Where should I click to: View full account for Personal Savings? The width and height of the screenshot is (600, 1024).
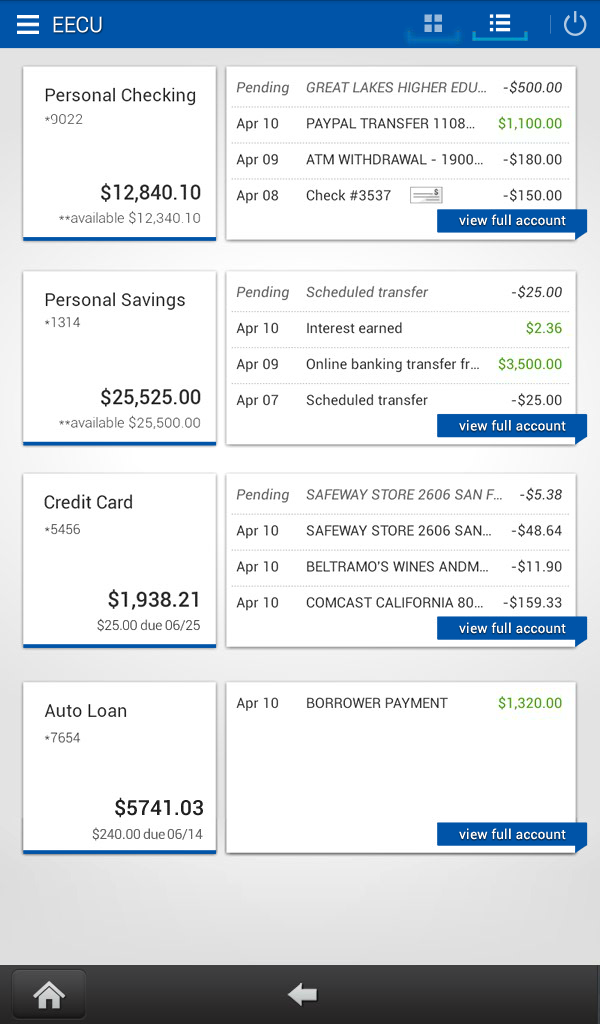point(511,426)
